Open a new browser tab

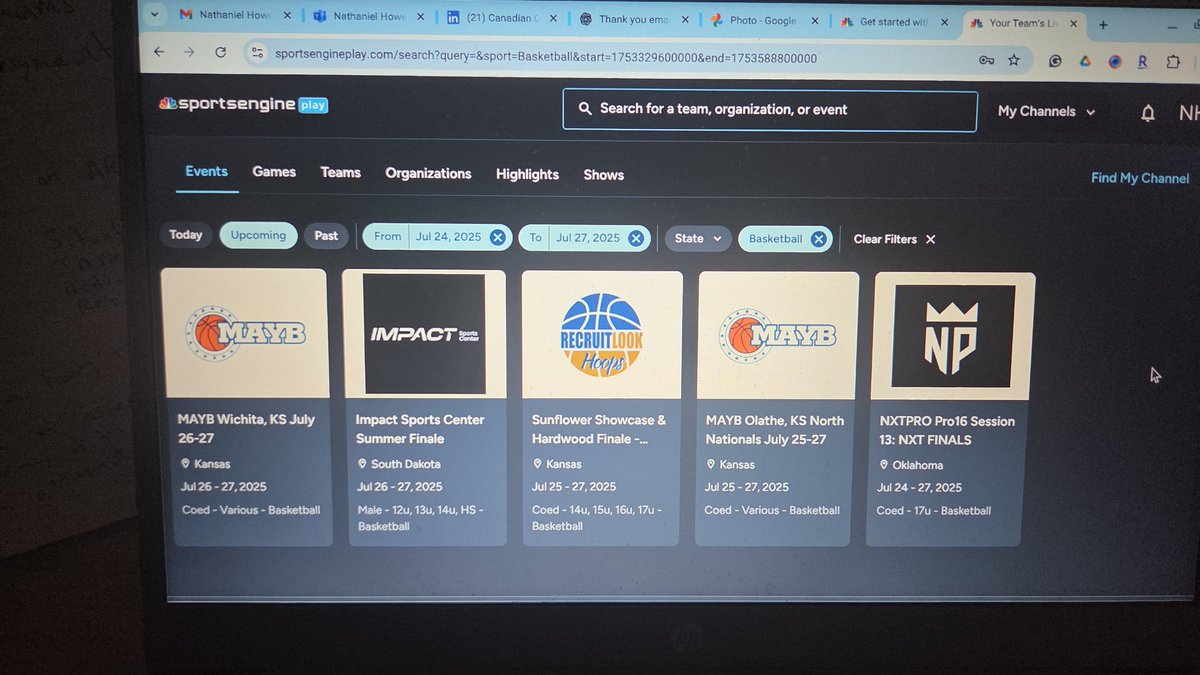click(x=1103, y=25)
